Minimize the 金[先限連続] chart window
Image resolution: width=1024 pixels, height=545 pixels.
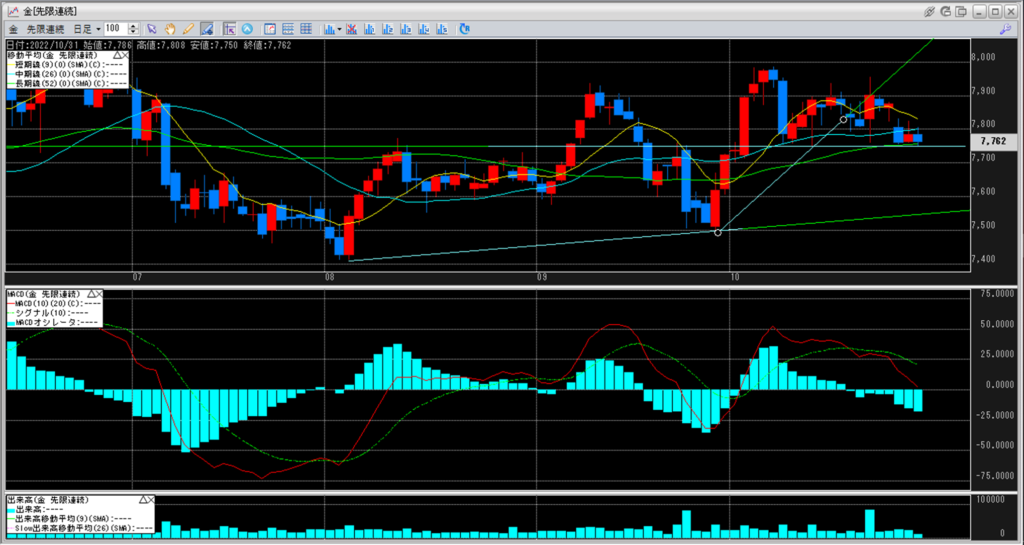coord(979,11)
